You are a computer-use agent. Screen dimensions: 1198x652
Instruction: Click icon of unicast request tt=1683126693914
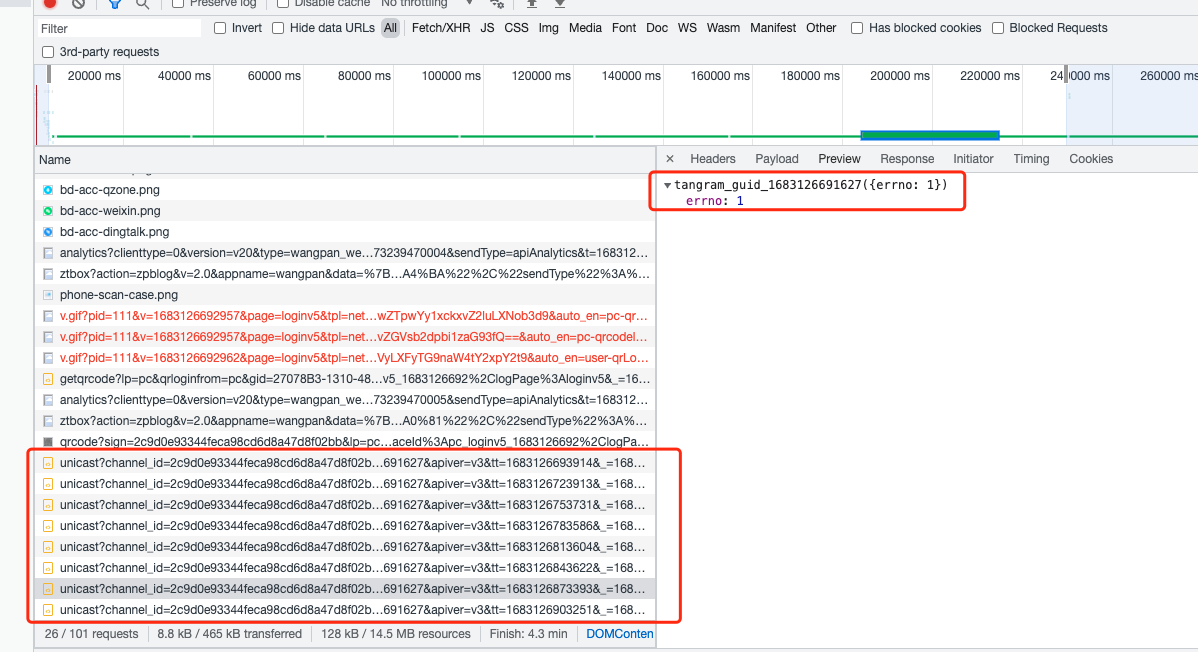[48, 463]
